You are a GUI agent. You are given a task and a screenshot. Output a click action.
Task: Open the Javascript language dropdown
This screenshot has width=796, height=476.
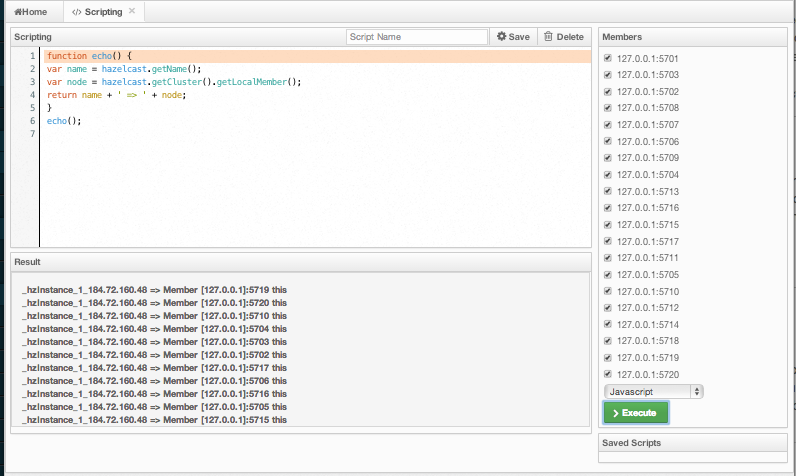tap(653, 392)
